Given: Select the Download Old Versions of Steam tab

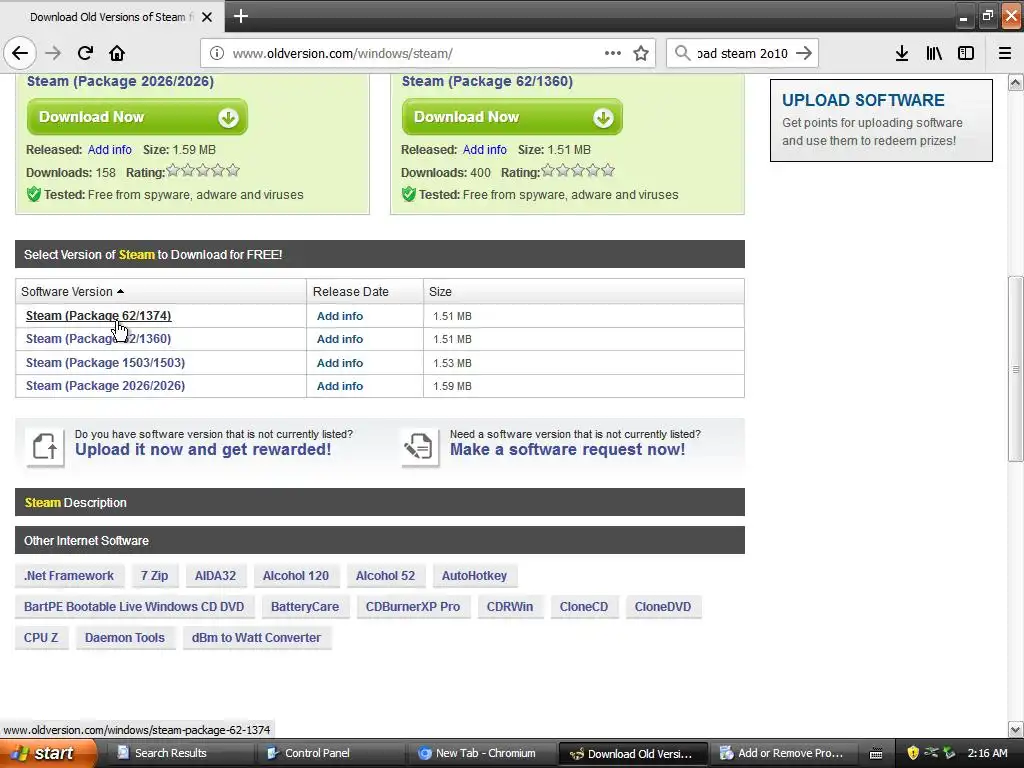Looking at the screenshot, I should pos(112,17).
